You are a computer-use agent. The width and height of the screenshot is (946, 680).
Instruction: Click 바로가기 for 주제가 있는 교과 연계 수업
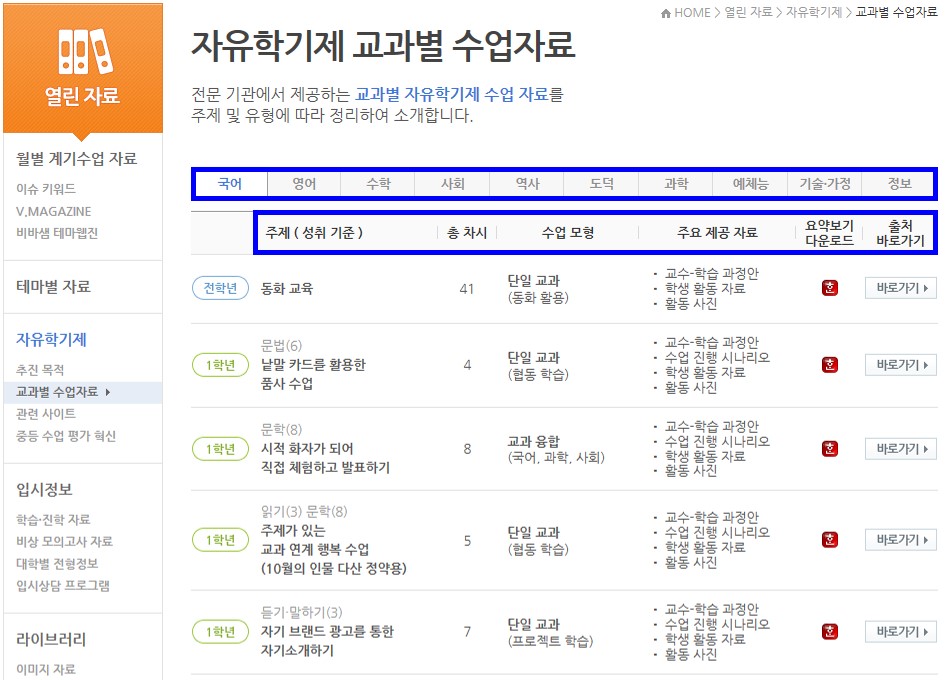(x=901, y=539)
